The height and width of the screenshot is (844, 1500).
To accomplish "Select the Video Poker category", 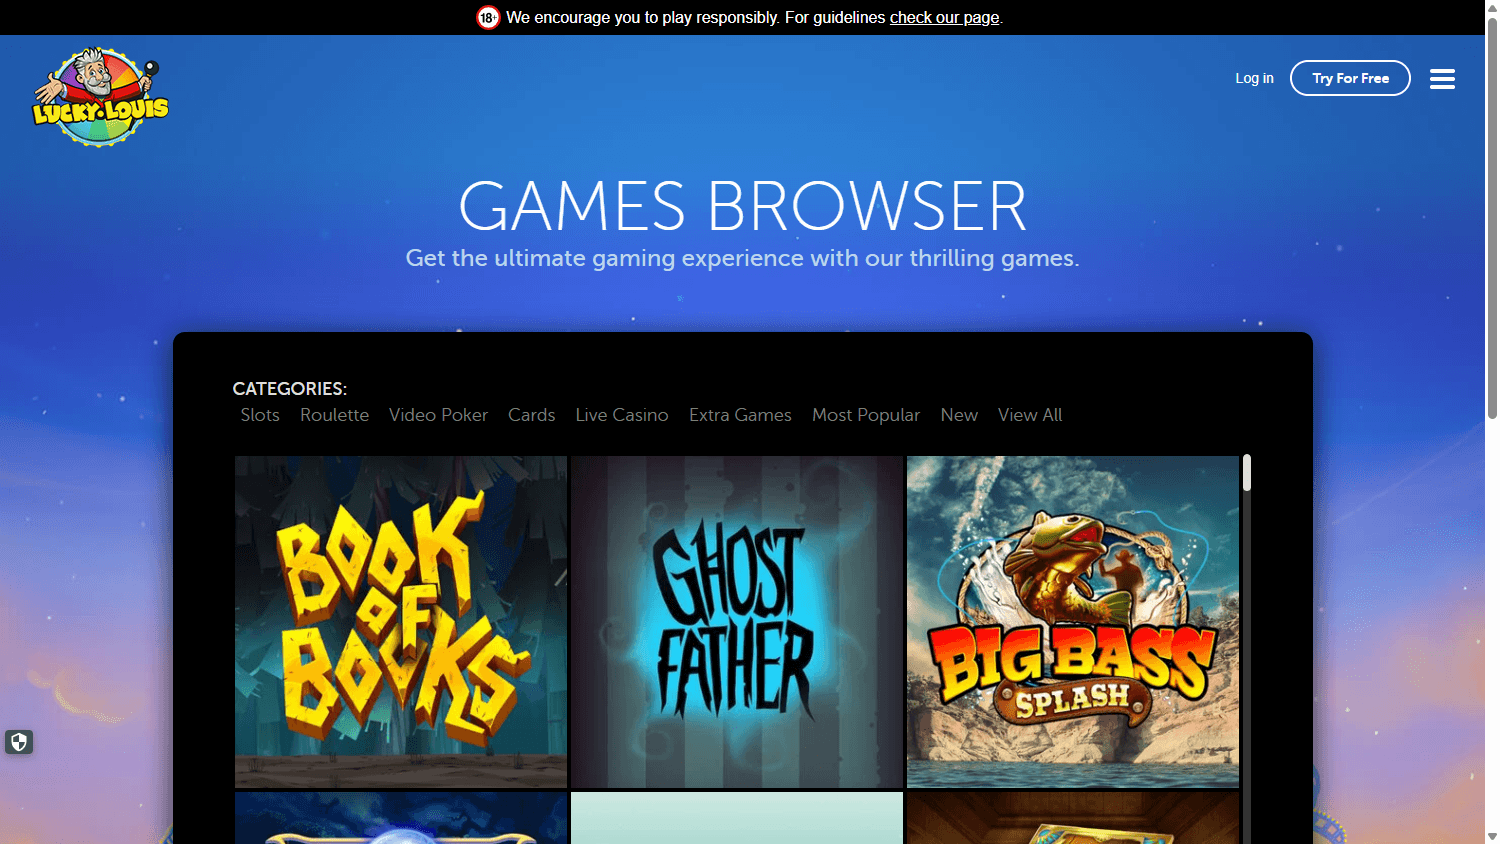I will point(438,415).
